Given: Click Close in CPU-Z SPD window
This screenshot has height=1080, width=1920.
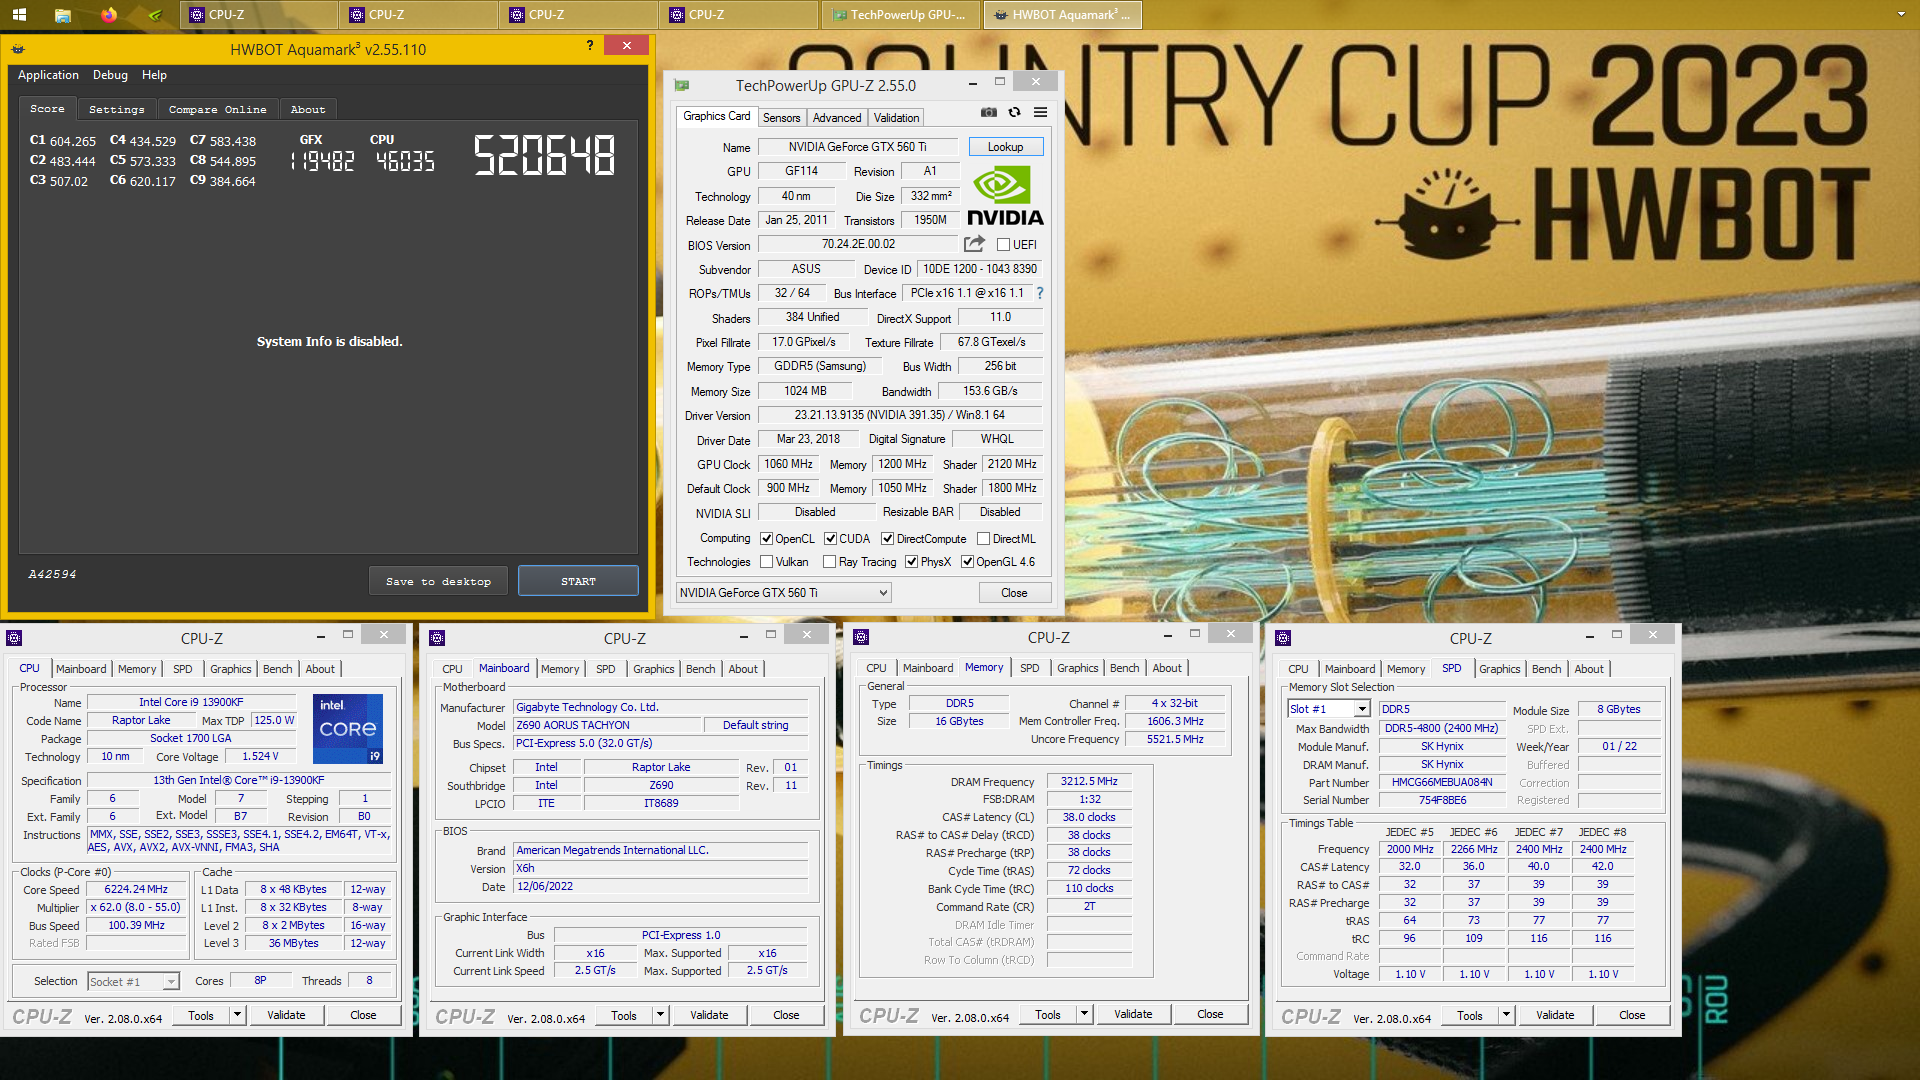Looking at the screenshot, I should click(1632, 1015).
